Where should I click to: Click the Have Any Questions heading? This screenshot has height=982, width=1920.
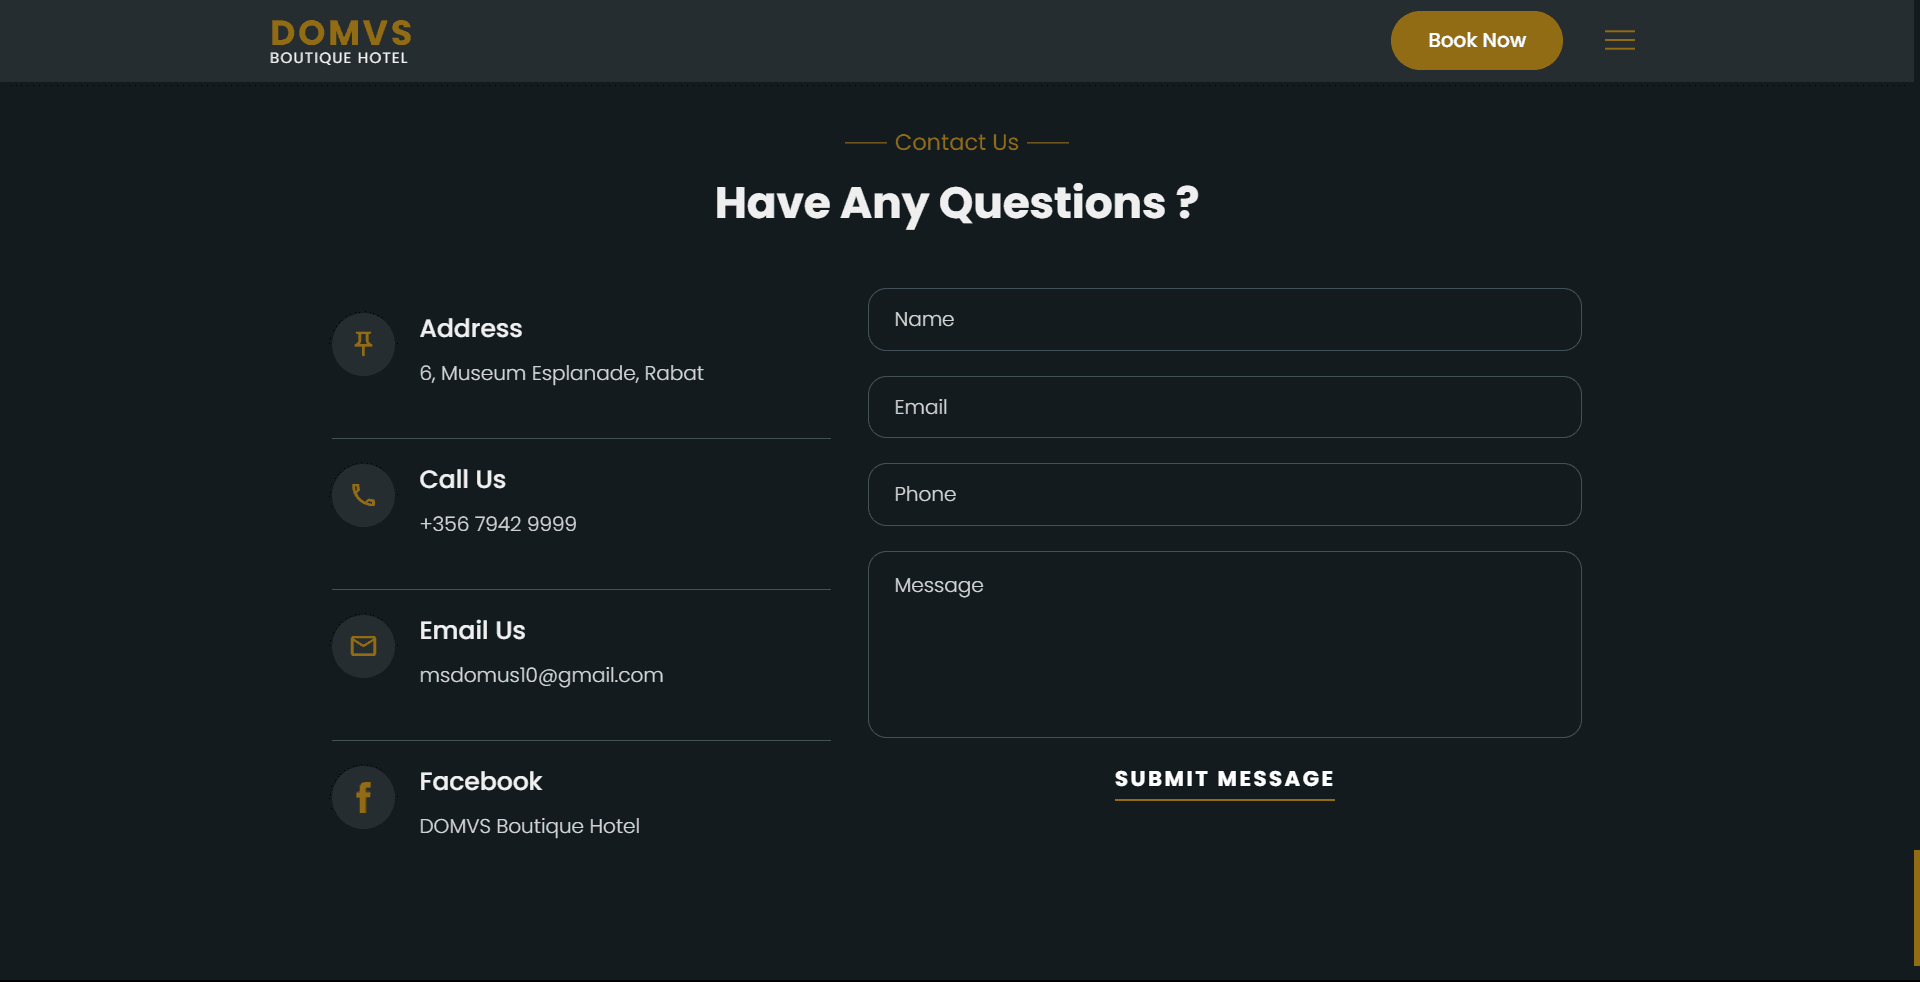[956, 203]
